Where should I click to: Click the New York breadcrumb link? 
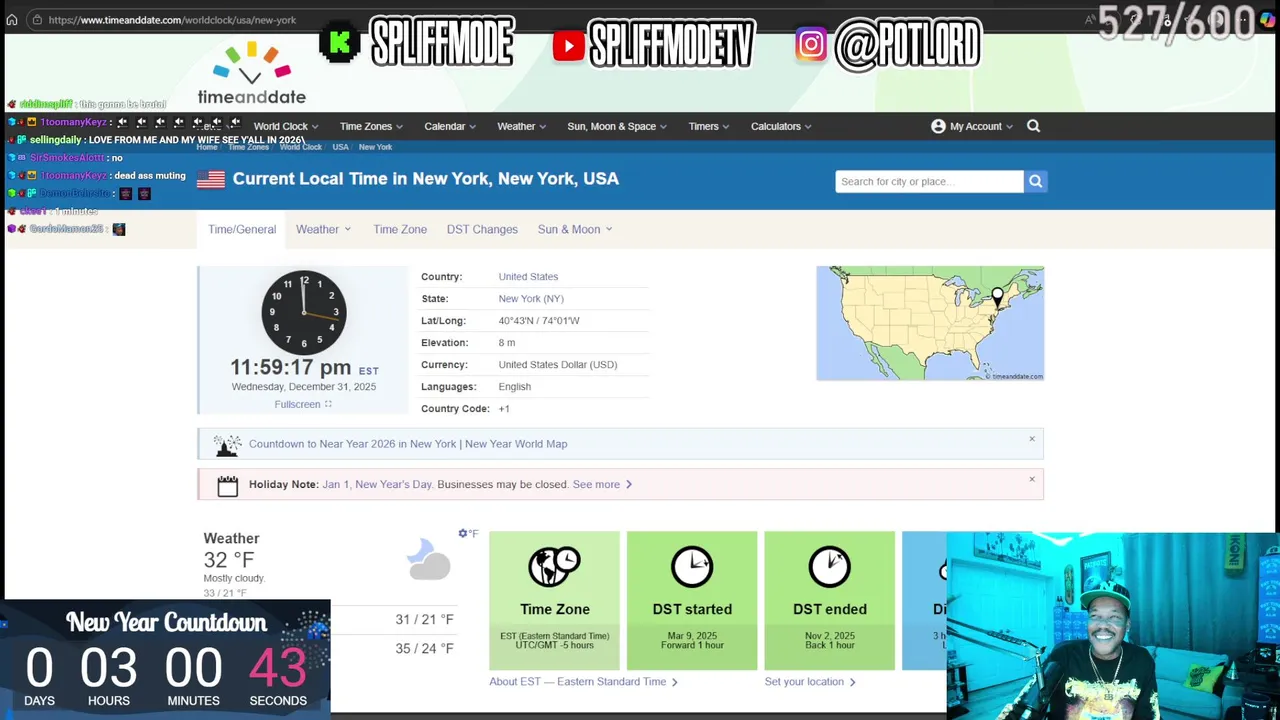(376, 147)
